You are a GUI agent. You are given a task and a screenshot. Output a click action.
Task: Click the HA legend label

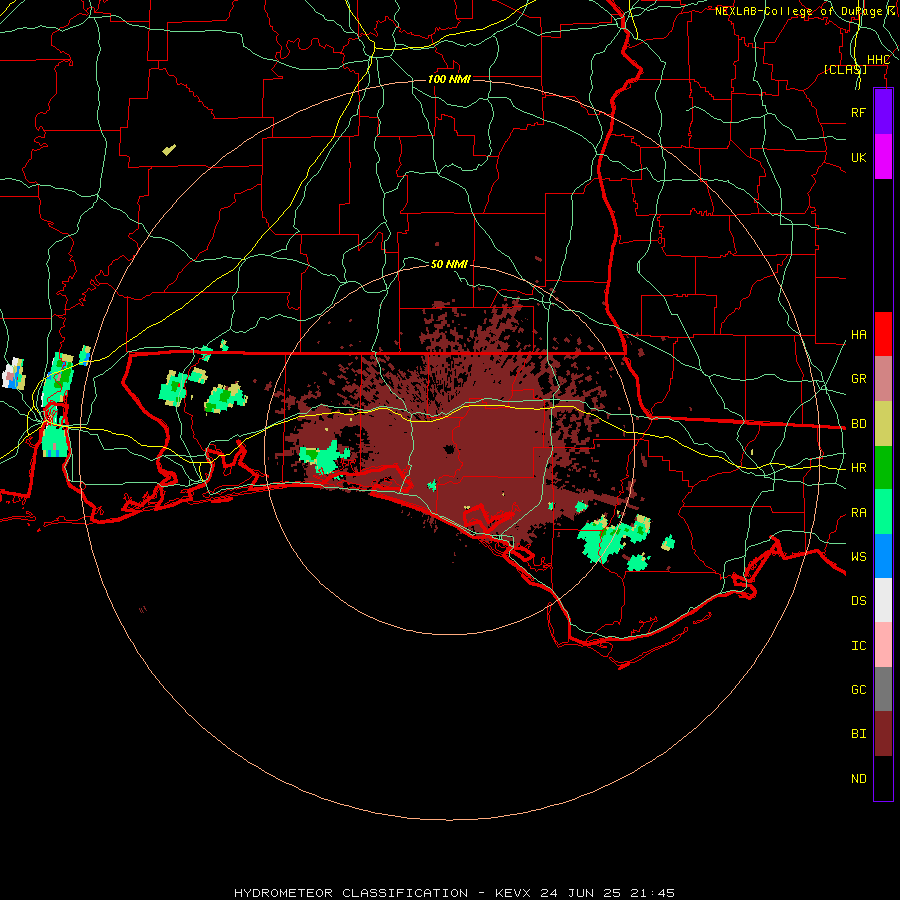point(858,335)
